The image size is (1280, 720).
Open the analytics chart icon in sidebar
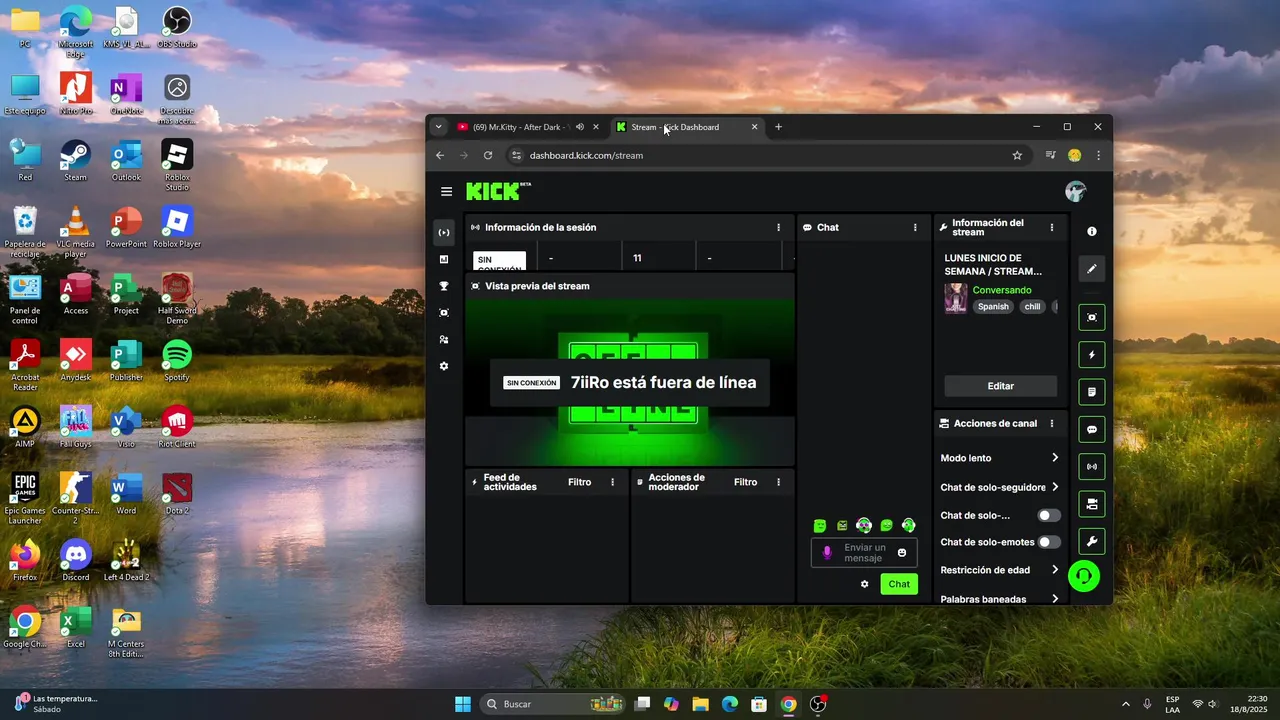(444, 259)
